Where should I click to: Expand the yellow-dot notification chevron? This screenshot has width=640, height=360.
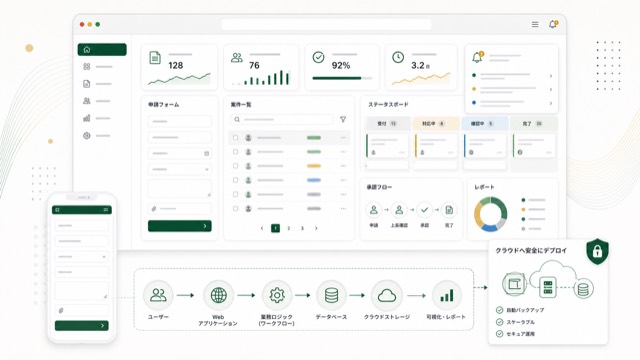(551, 89)
